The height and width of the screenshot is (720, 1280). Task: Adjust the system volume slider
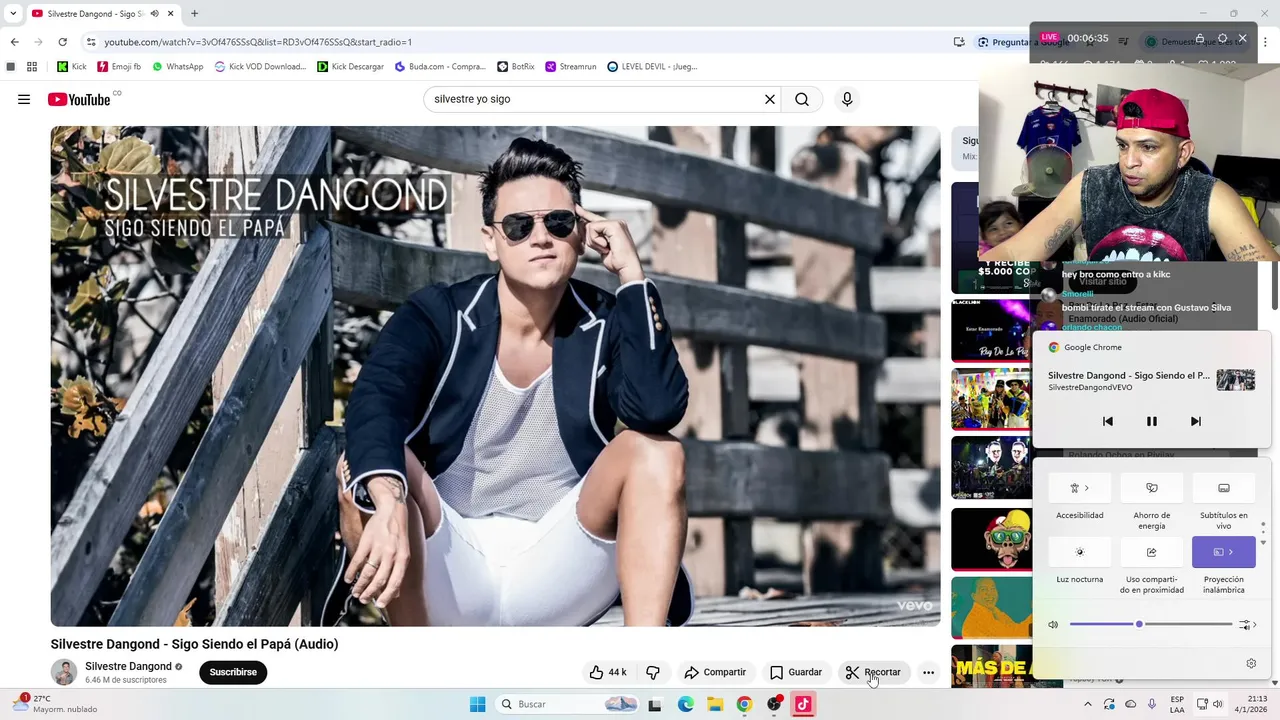click(1151, 624)
